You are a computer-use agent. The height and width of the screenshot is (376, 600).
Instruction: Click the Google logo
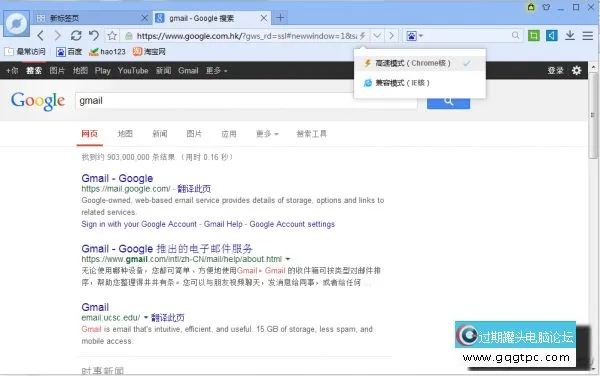pos(38,101)
